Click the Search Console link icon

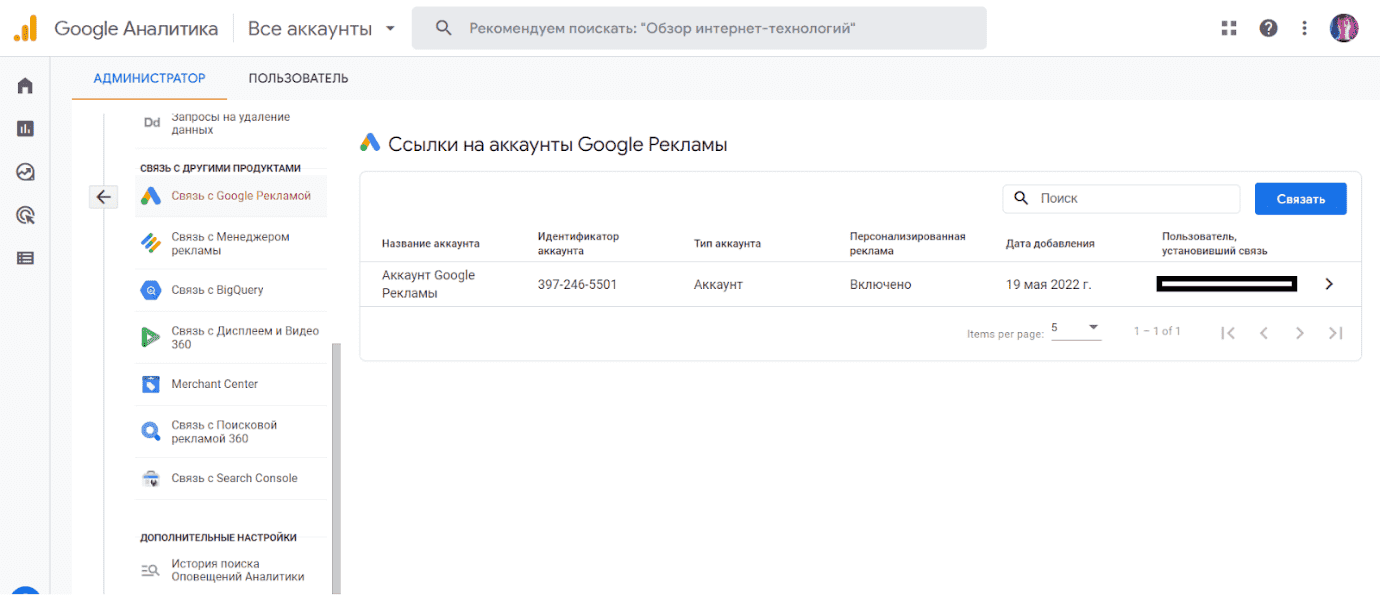coord(151,478)
